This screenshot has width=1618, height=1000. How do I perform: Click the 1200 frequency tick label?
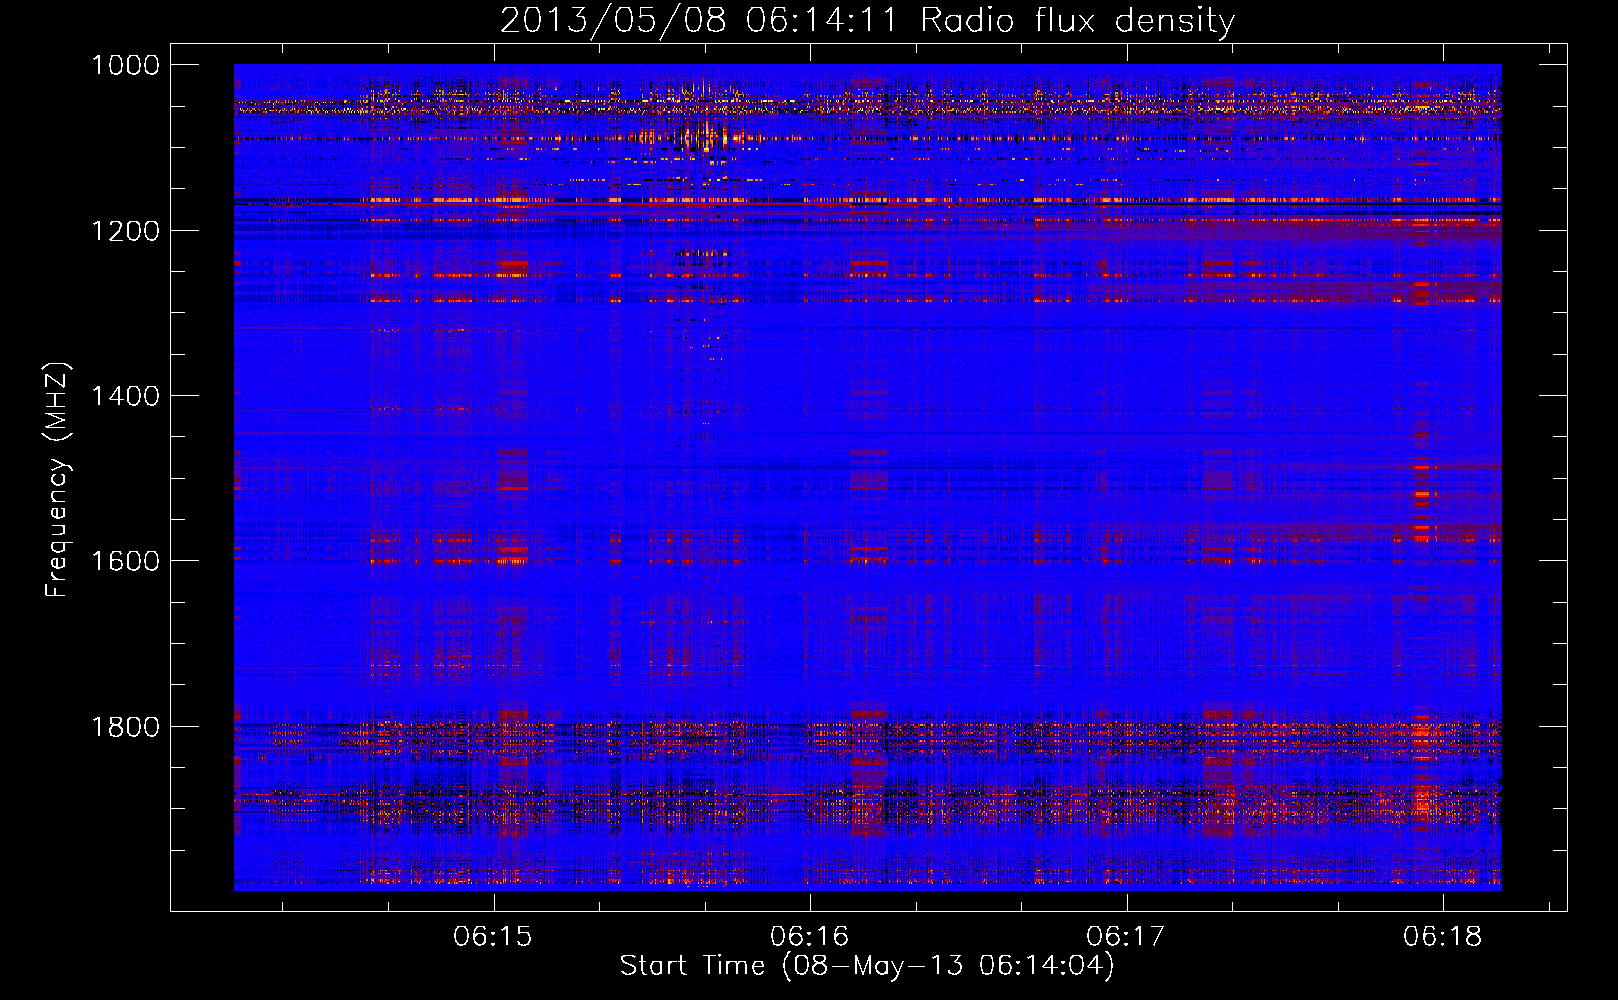(125, 231)
